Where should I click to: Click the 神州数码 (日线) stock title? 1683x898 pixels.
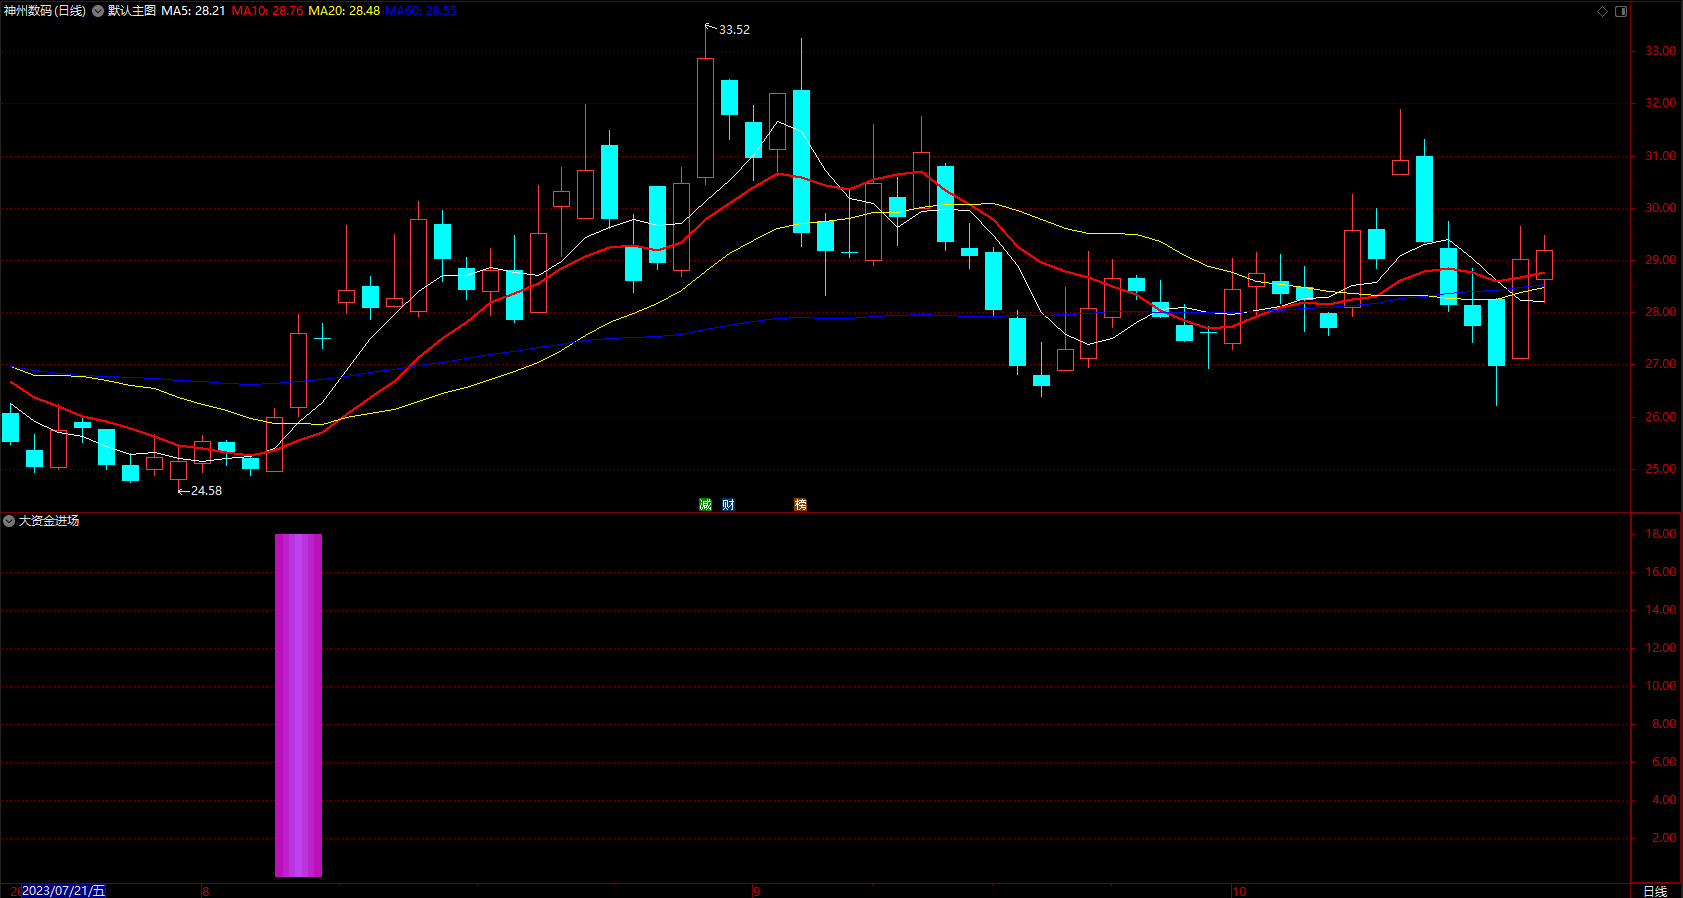click(x=45, y=11)
